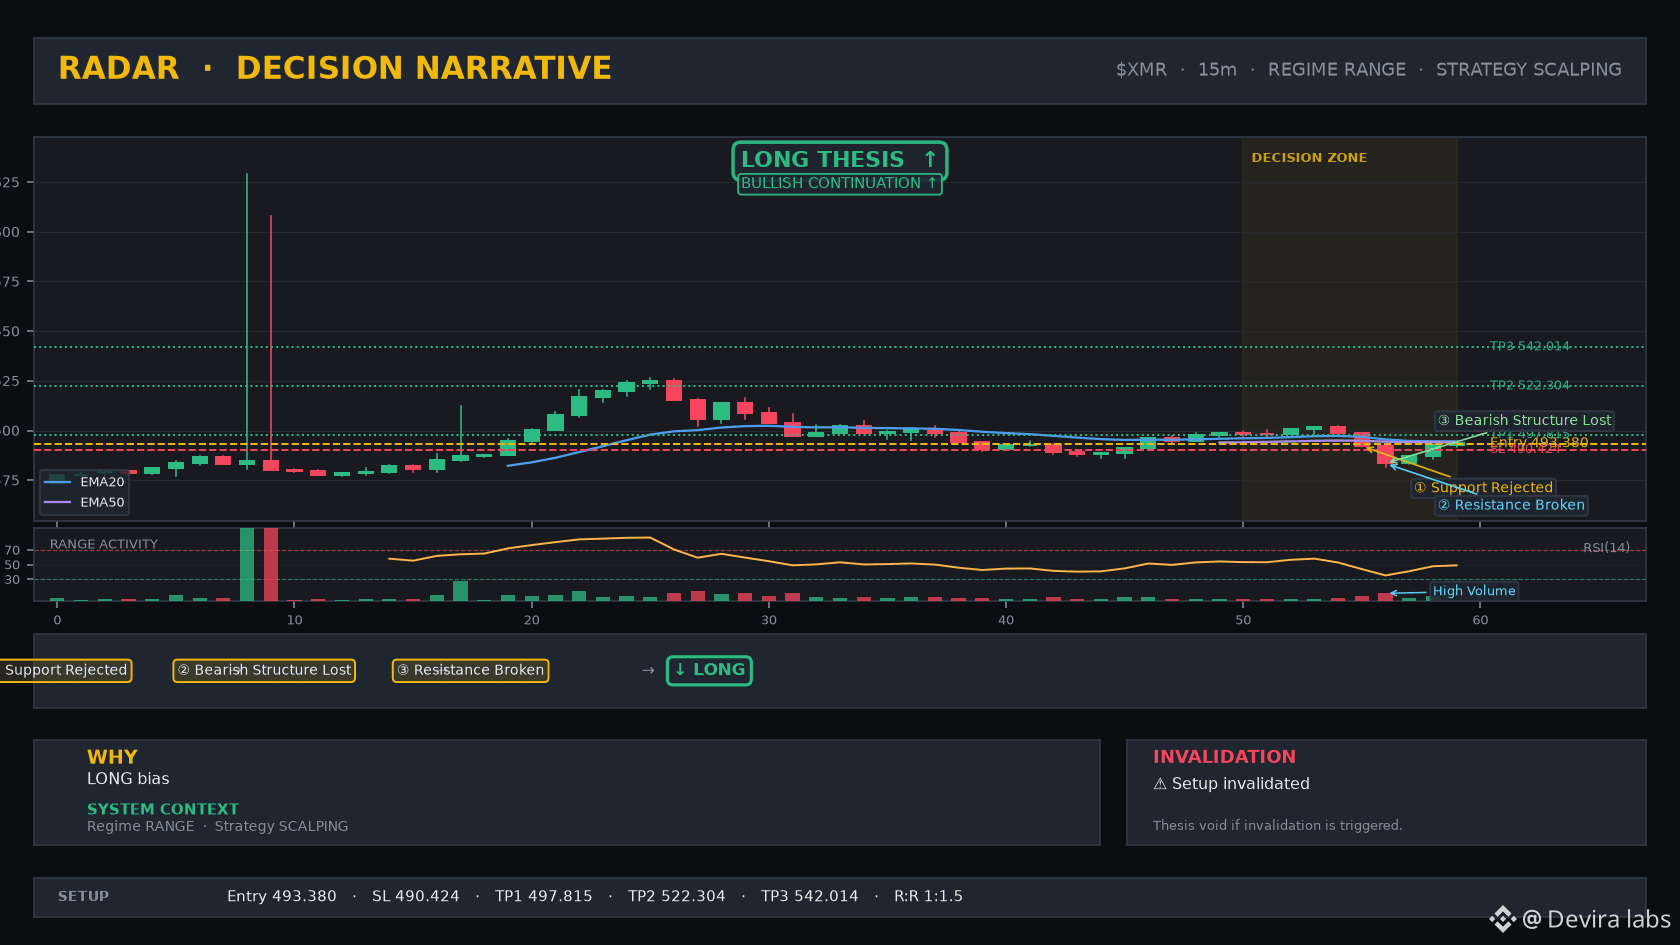Click the tallest green volume bar

click(247, 564)
